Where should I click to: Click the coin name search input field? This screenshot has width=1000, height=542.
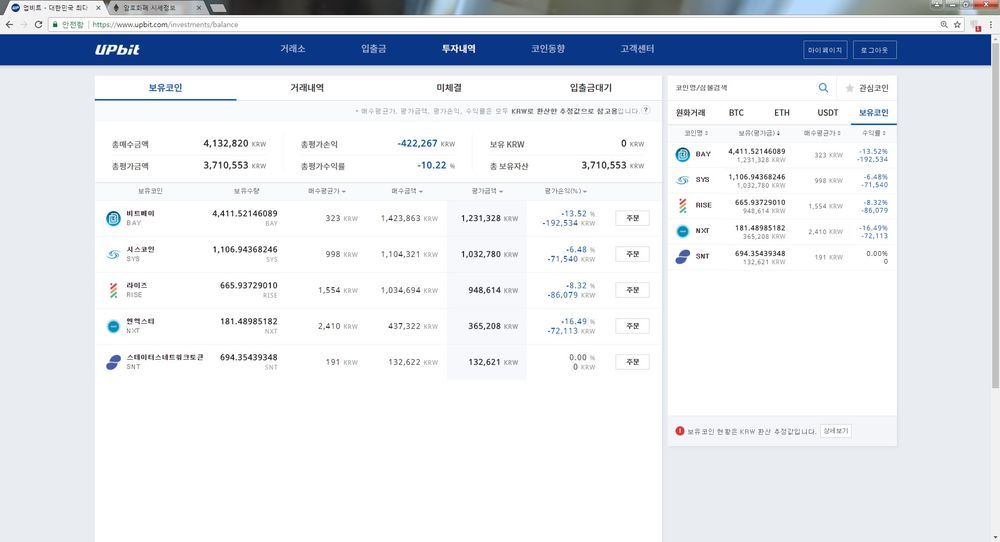coord(742,88)
